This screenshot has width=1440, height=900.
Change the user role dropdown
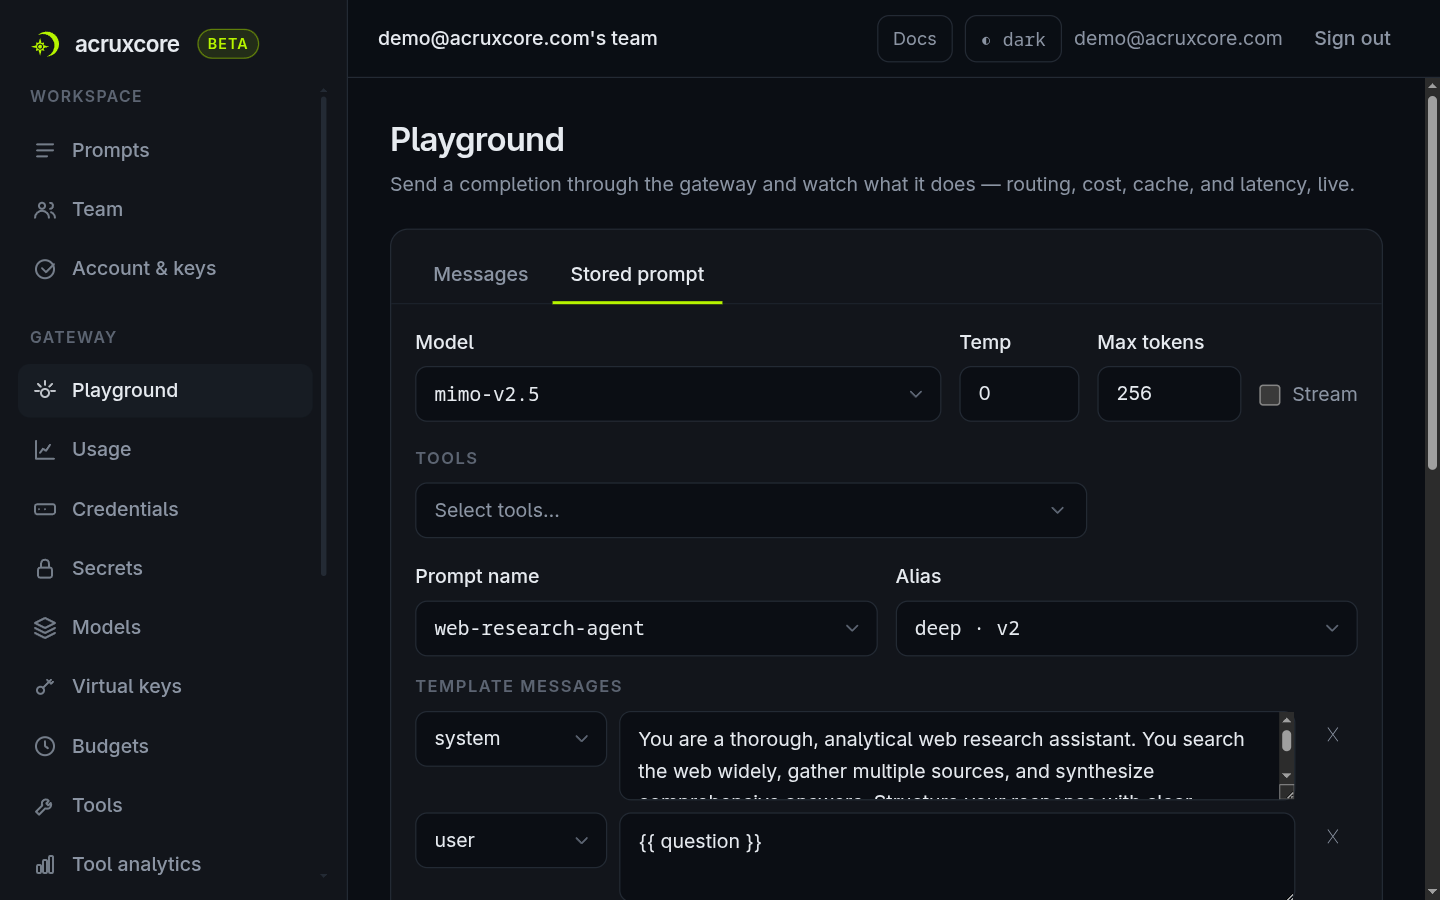(511, 840)
